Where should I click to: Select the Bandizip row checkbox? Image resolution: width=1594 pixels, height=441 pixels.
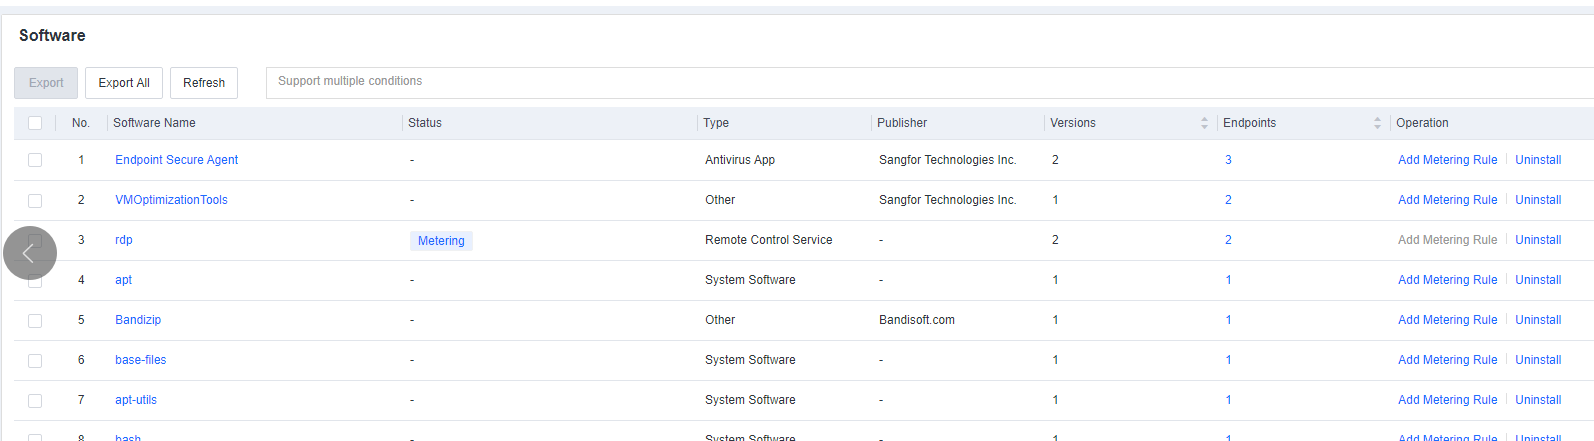click(x=35, y=320)
